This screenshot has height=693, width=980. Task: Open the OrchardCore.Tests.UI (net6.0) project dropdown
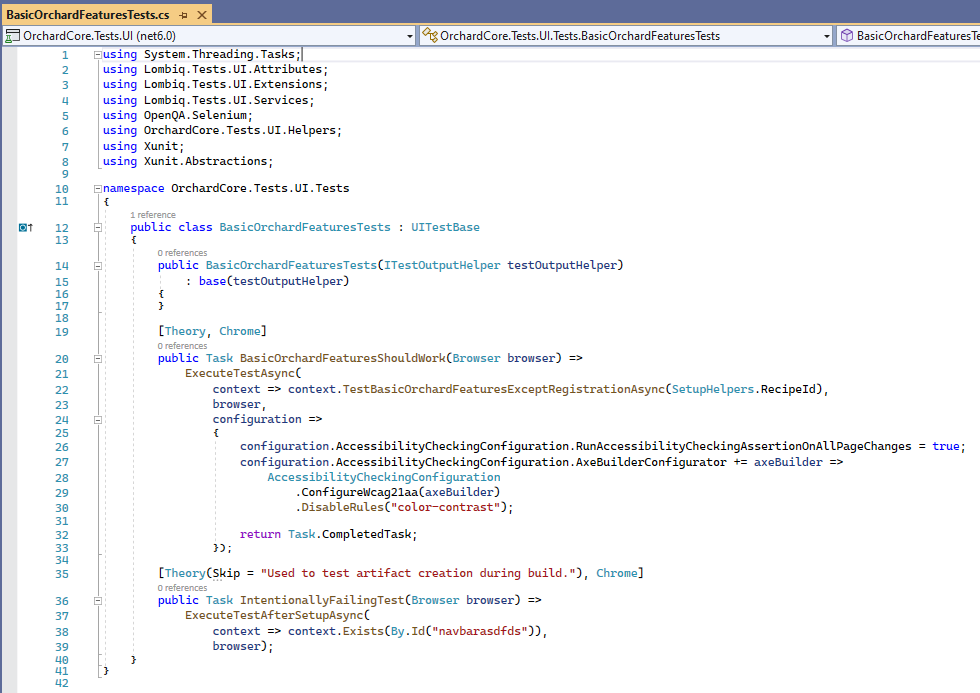click(410, 36)
